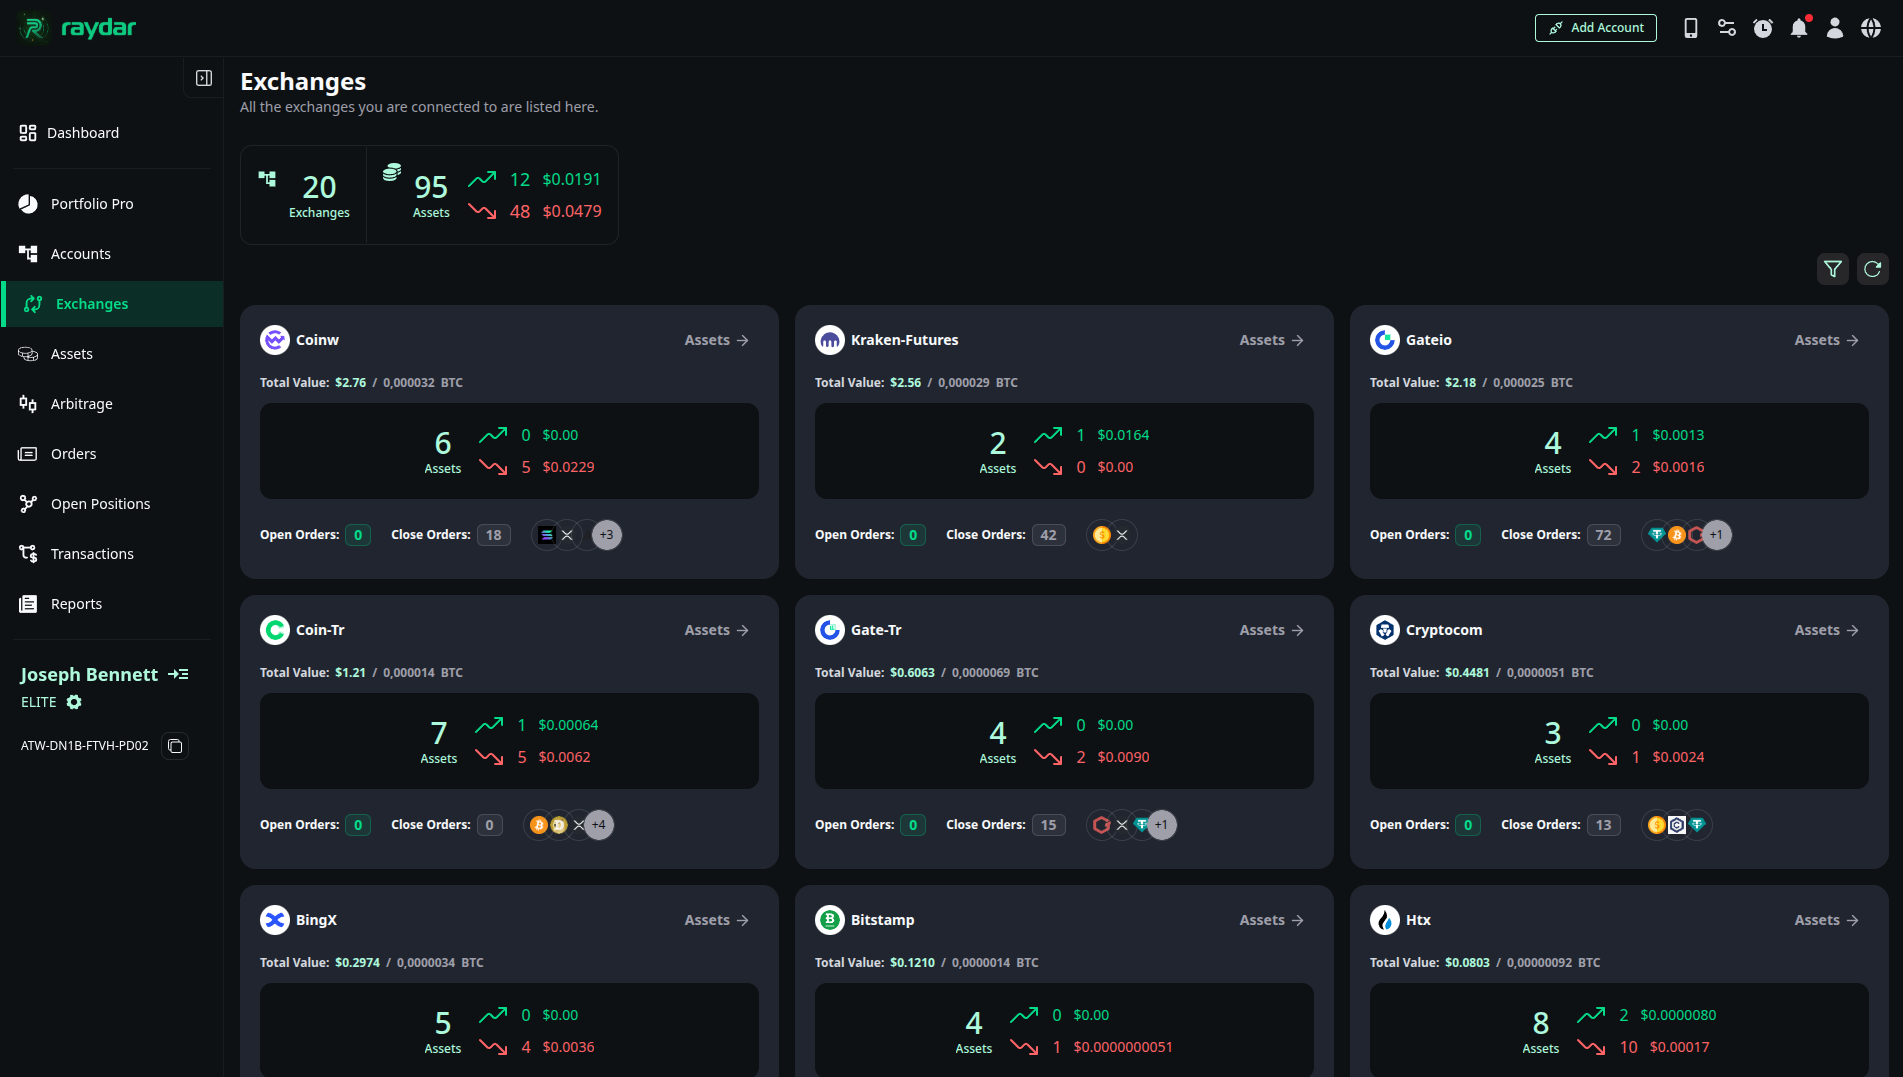The height and width of the screenshot is (1077, 1903).
Task: Open the Exchanges tab in the sidebar
Action: (91, 303)
